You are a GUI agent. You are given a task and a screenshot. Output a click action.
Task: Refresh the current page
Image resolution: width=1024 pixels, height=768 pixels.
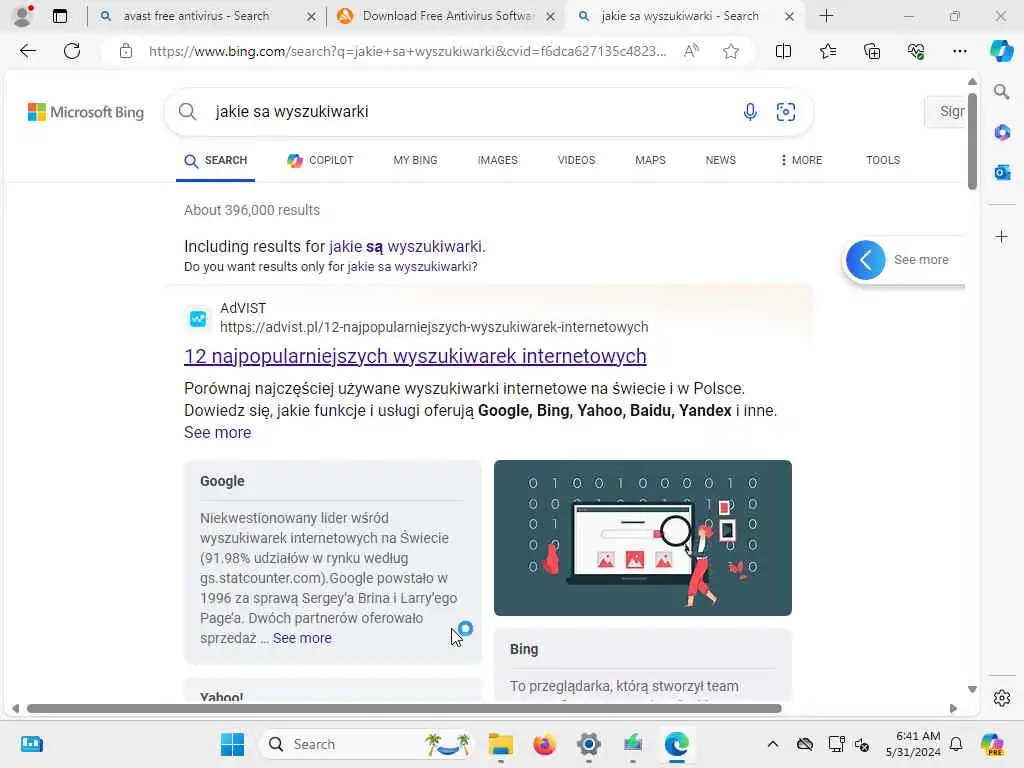72,51
